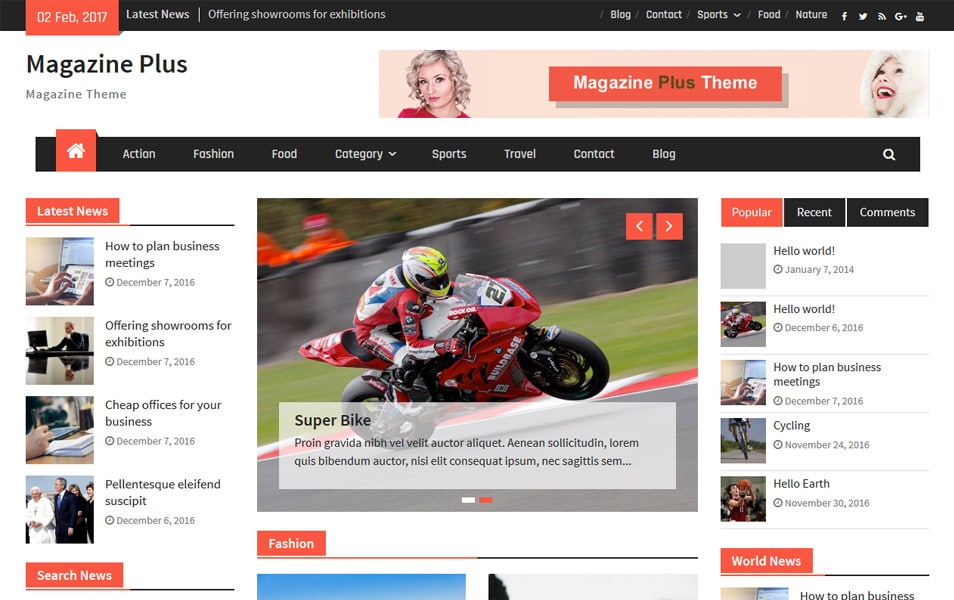Open the Cycling popular post

[x=792, y=425]
